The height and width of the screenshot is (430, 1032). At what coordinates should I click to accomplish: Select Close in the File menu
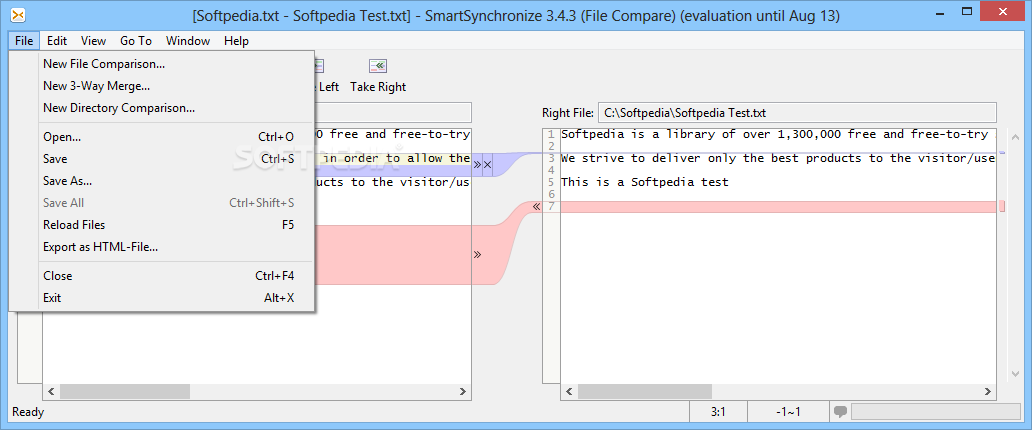coord(161,276)
